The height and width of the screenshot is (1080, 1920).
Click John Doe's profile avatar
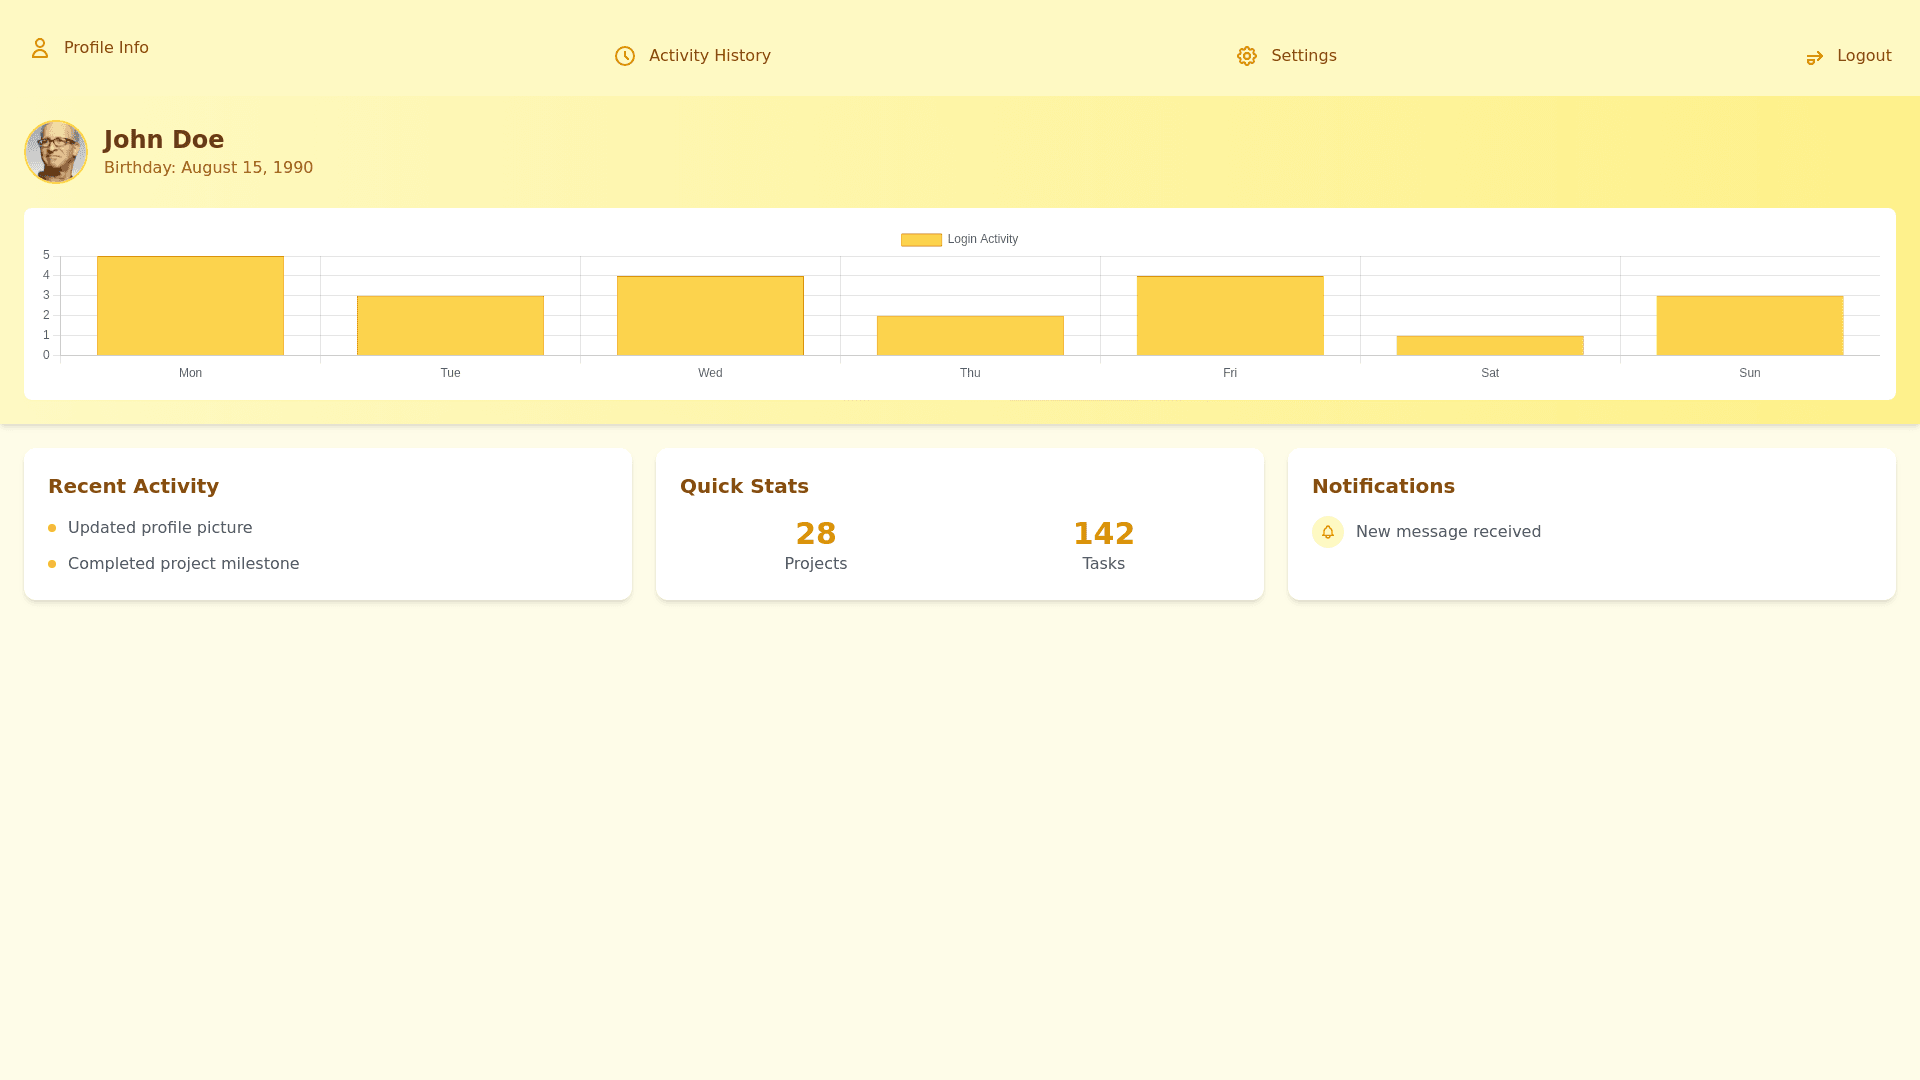tap(56, 152)
